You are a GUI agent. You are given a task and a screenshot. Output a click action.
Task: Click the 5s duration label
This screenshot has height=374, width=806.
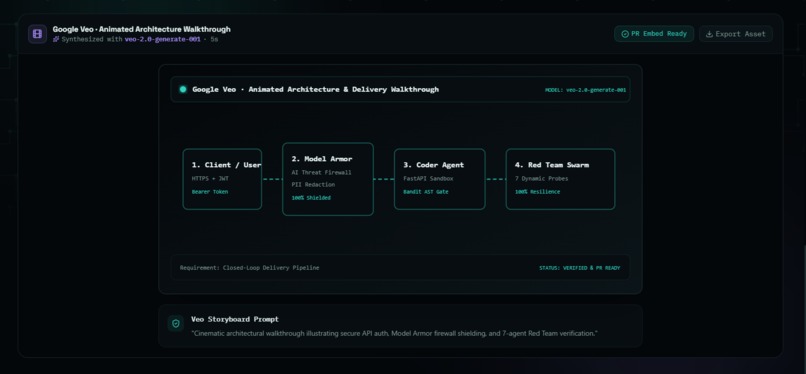pyautogui.click(x=214, y=39)
